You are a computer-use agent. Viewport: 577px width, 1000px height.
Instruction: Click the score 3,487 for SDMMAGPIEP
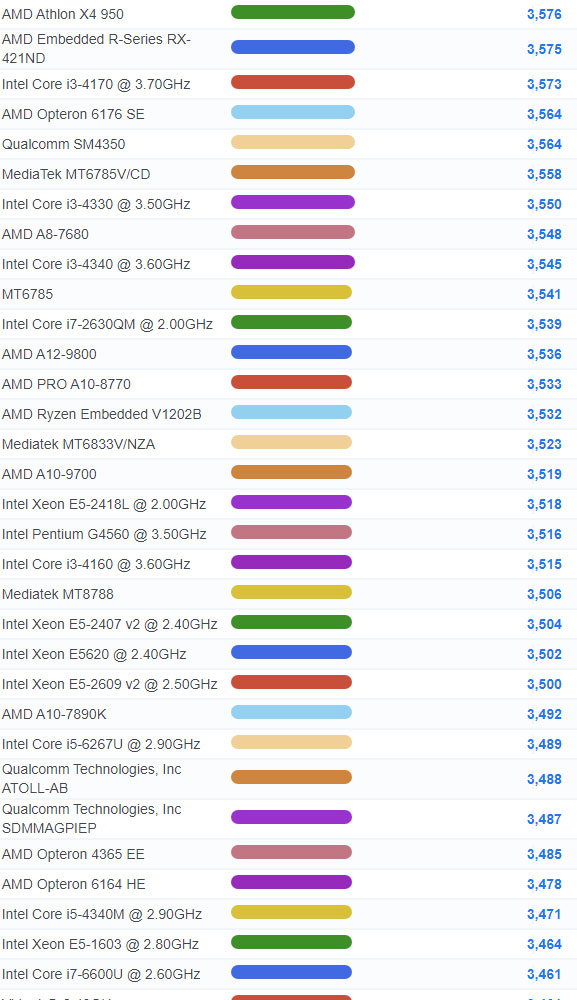544,819
